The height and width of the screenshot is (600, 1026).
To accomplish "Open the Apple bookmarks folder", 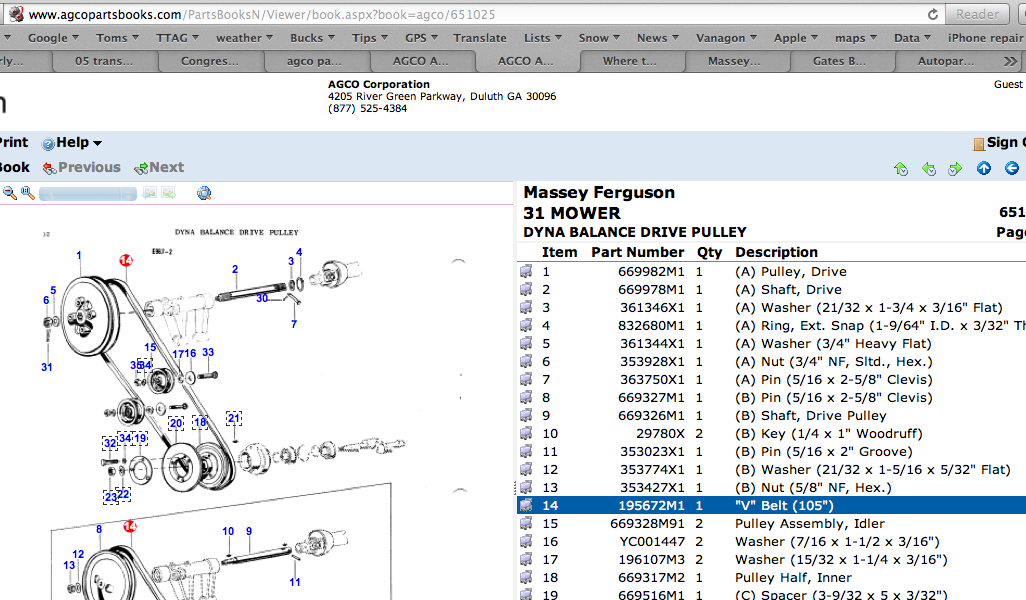I will pos(796,38).
